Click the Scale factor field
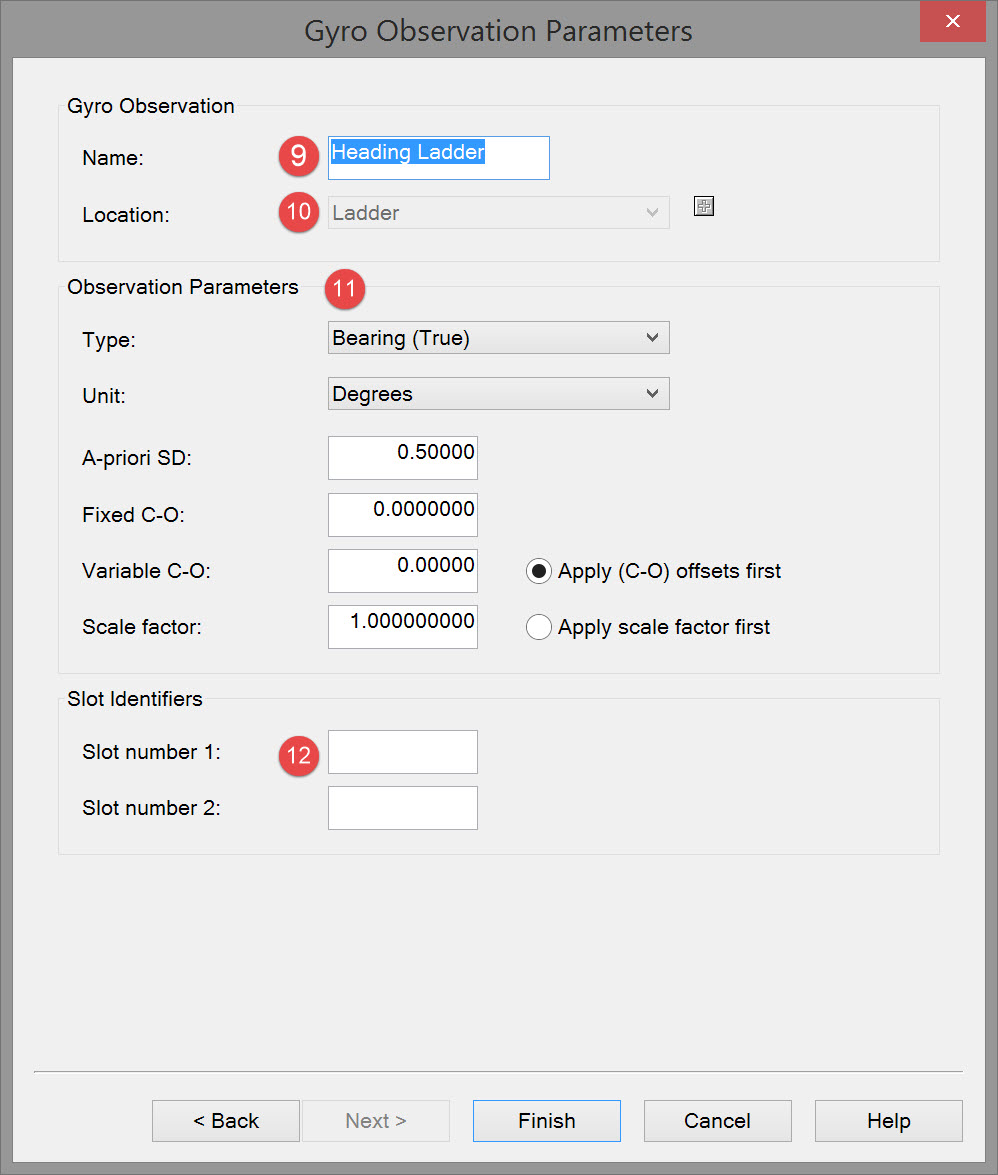Viewport: 998px width, 1175px height. click(x=402, y=626)
